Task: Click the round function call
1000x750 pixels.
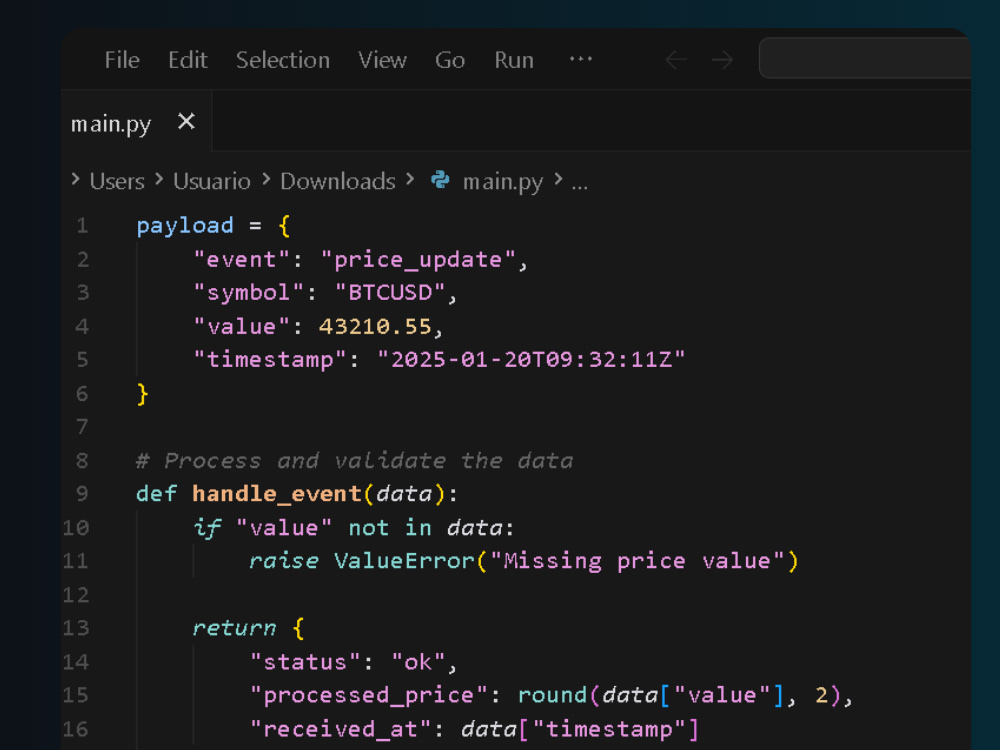Action: click(552, 695)
